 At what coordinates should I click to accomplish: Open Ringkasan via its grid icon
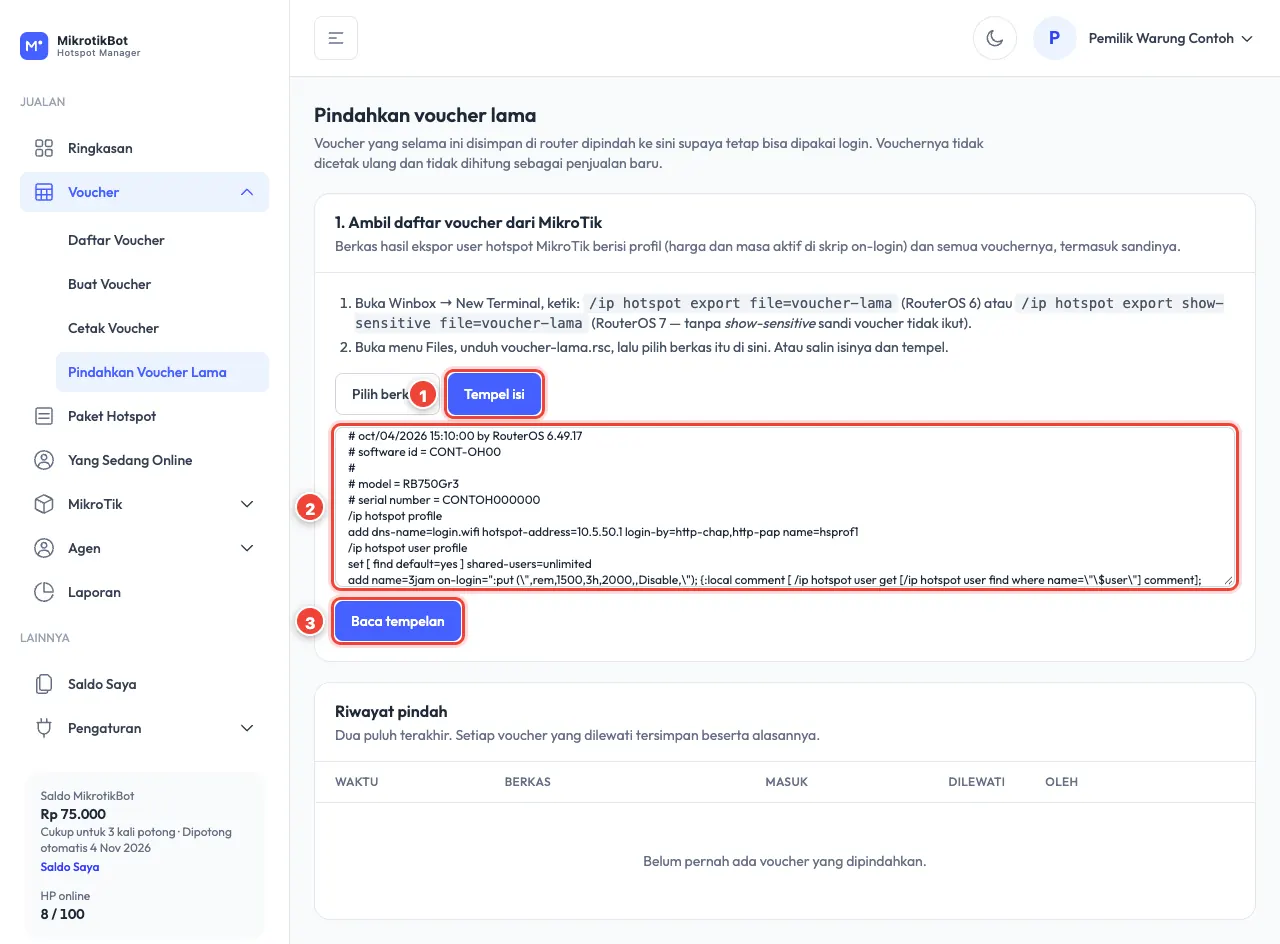point(44,148)
